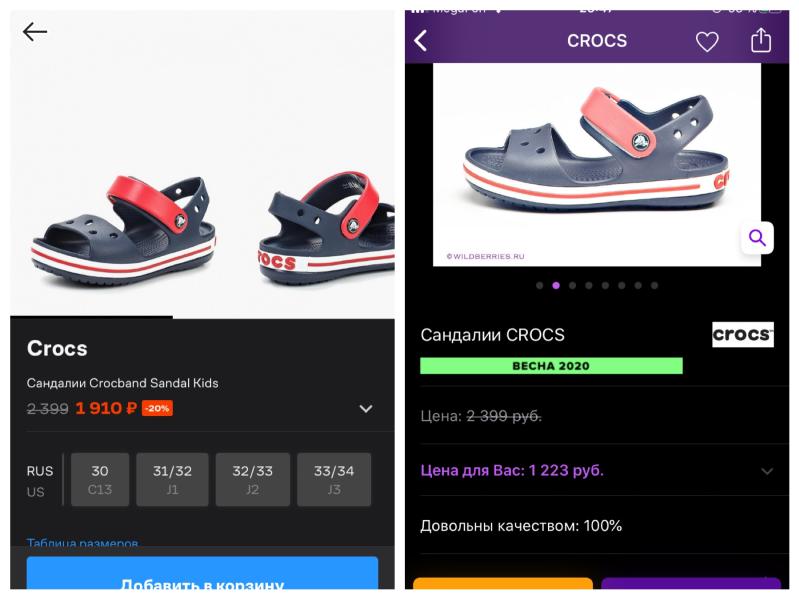Tap the 'ВЕСНА 2020' green label

tap(551, 366)
